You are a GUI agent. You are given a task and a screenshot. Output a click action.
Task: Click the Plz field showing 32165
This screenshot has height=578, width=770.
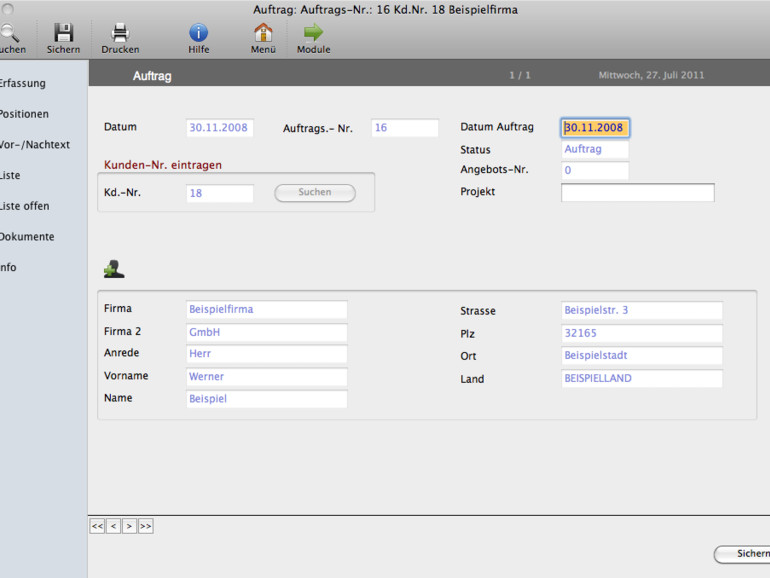click(x=641, y=333)
